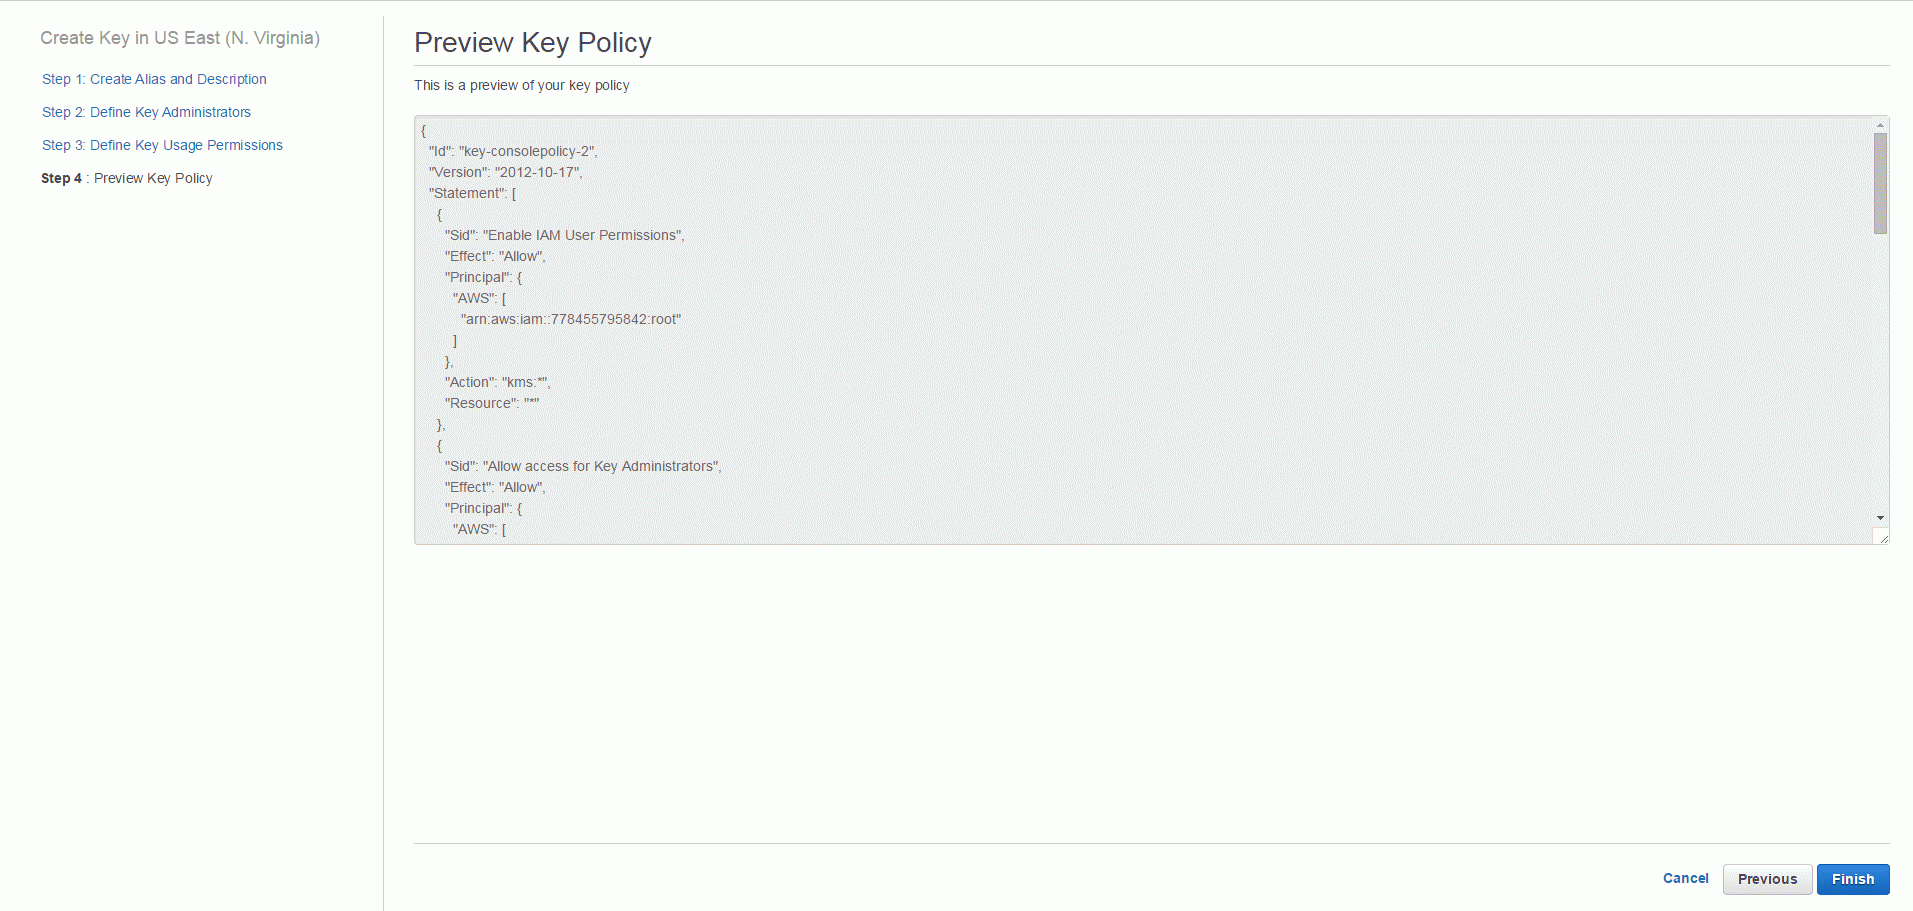Open Step 1: Create Alias and Description

coord(154,79)
